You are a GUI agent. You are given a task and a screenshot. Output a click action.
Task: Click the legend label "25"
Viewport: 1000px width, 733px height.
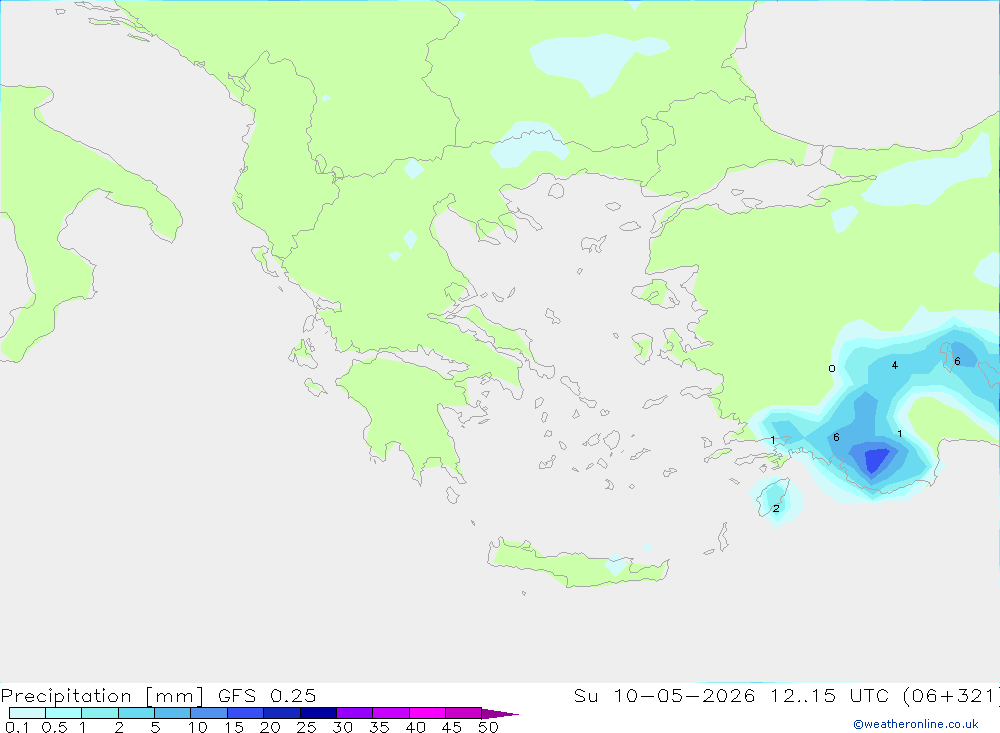[x=306, y=727]
